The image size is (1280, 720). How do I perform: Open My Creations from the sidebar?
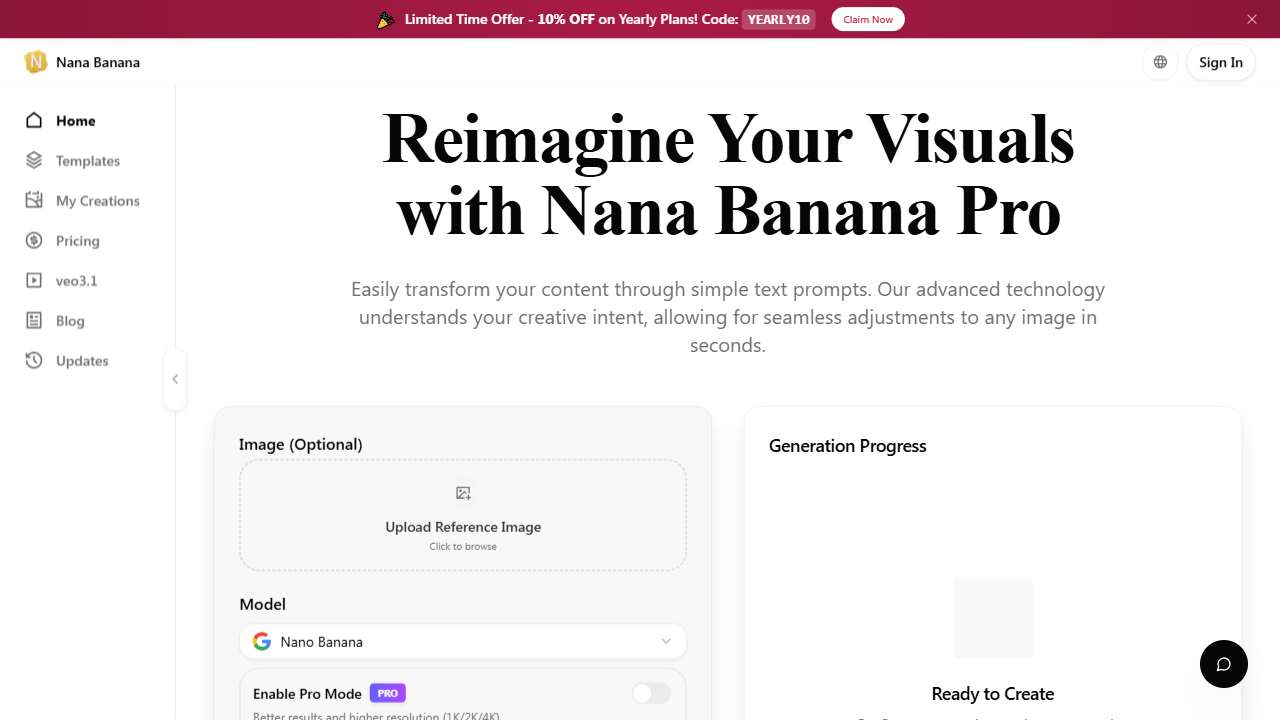click(33, 200)
